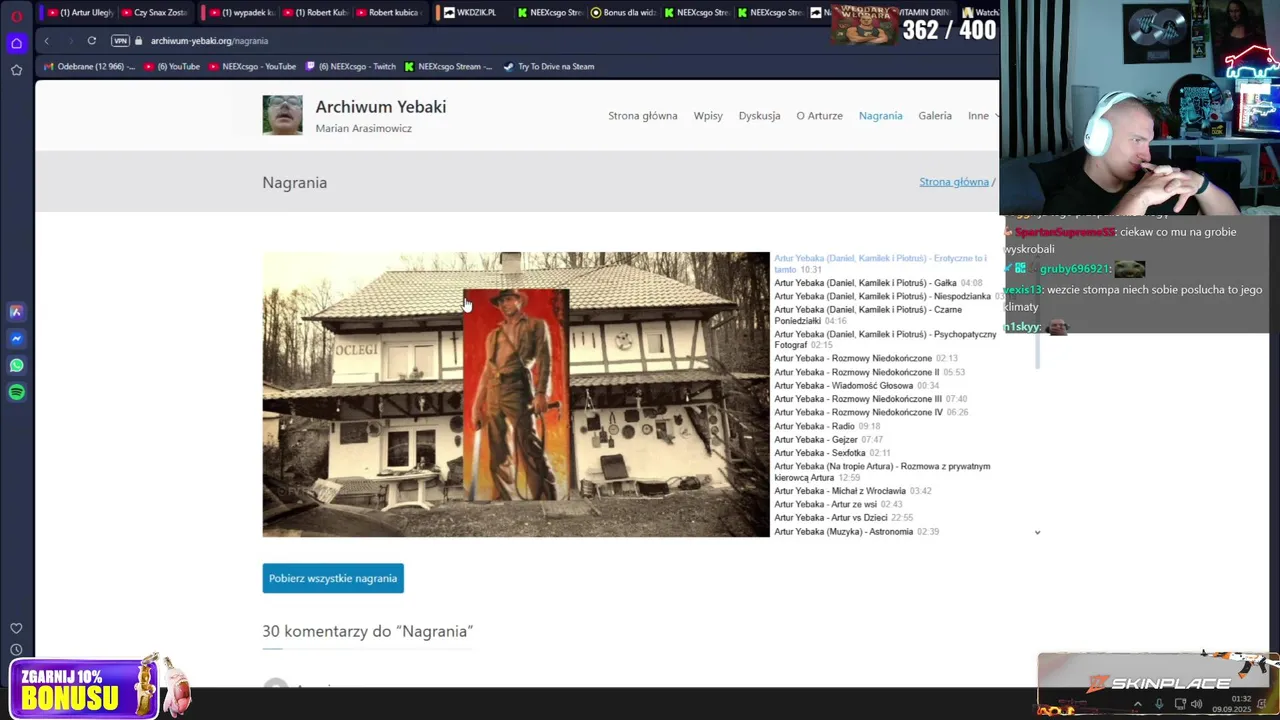Open Spotify in the sidebar

point(16,392)
